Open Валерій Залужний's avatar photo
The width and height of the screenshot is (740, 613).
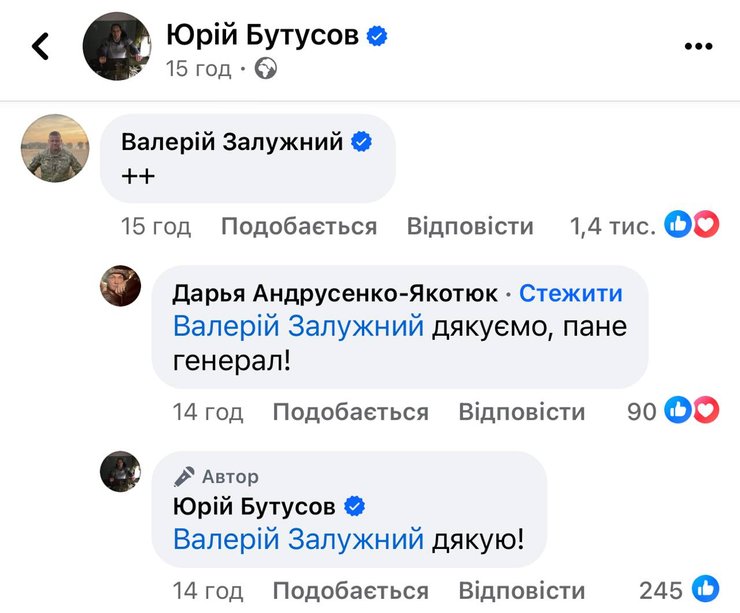coord(55,148)
